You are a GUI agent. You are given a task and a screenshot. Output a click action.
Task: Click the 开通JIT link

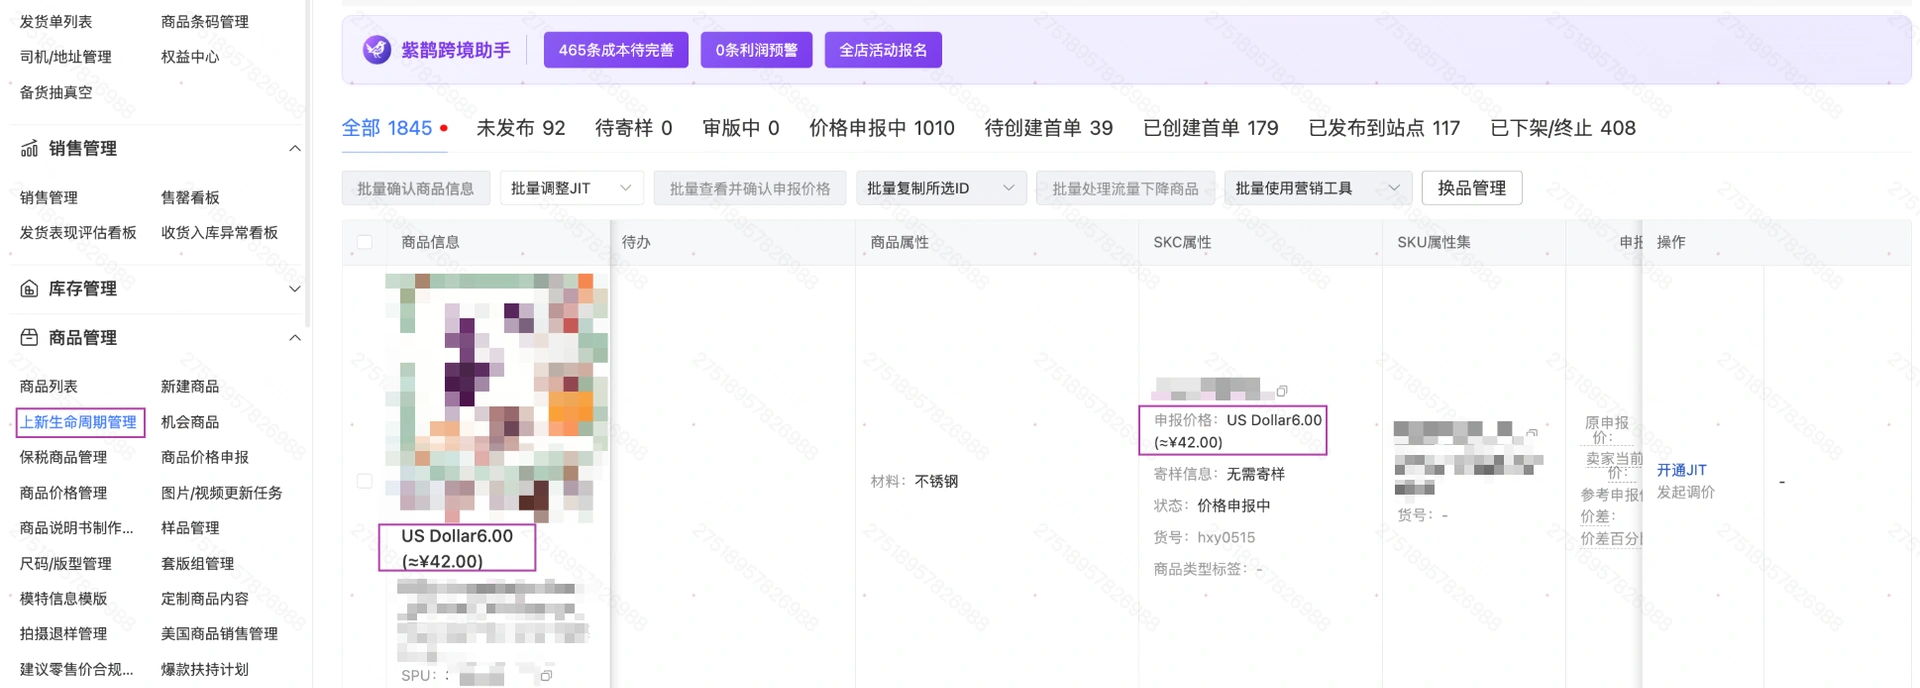[x=1682, y=470]
